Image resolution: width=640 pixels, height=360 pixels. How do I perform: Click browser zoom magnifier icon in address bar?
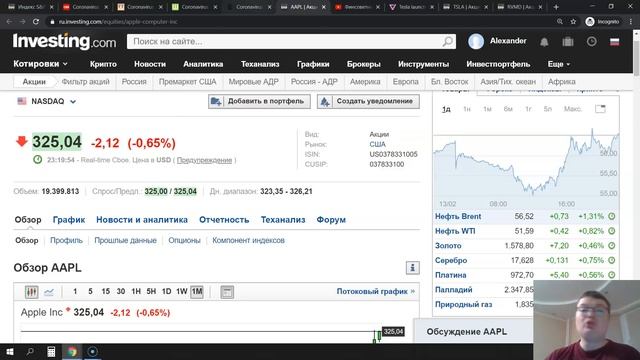point(560,22)
